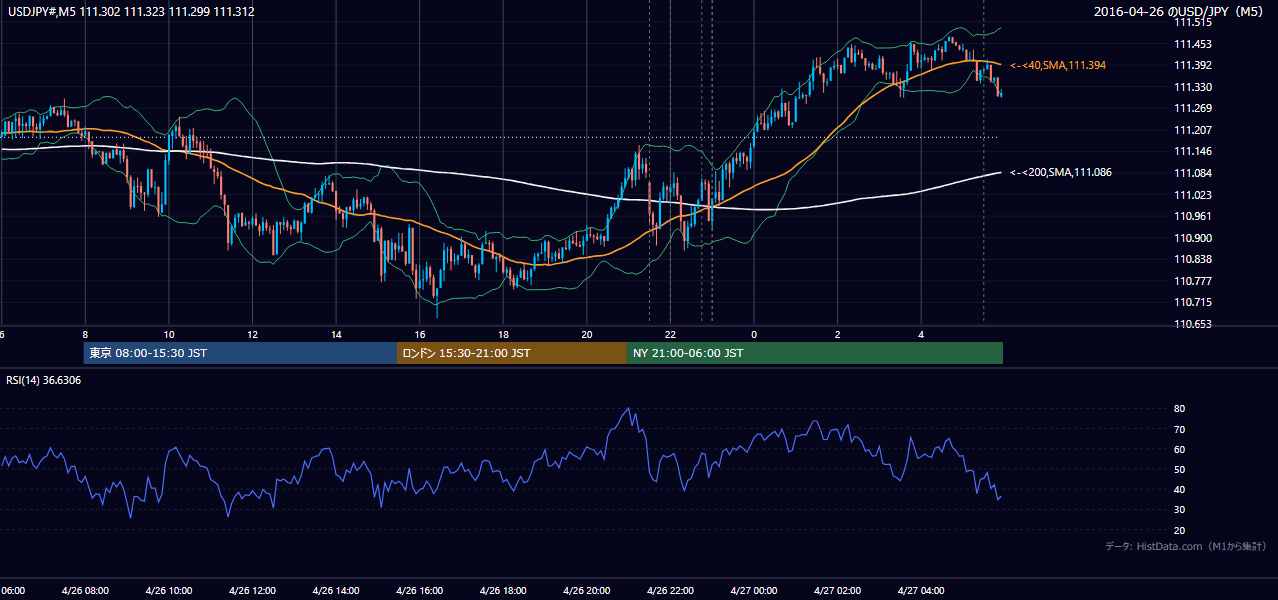Click the 4/26 08:00 time axis label
Viewport: 1278px width, 600px height.
click(x=83, y=590)
